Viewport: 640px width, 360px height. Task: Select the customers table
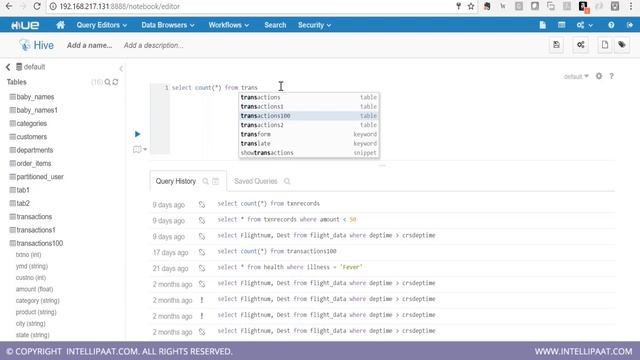[31, 137]
